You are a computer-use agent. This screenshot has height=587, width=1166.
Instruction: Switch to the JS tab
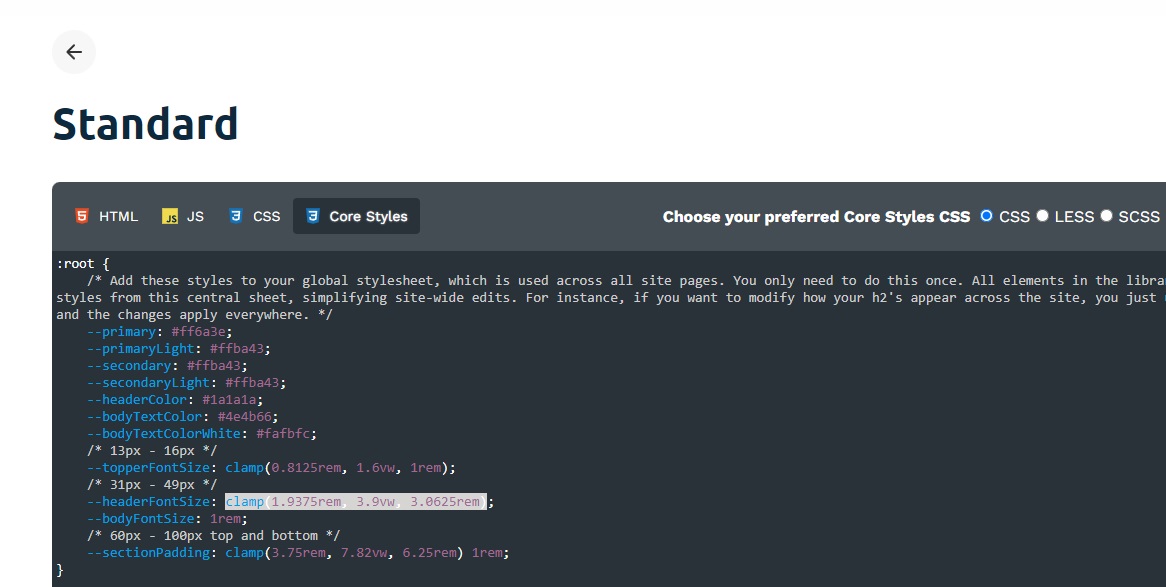pos(183,216)
